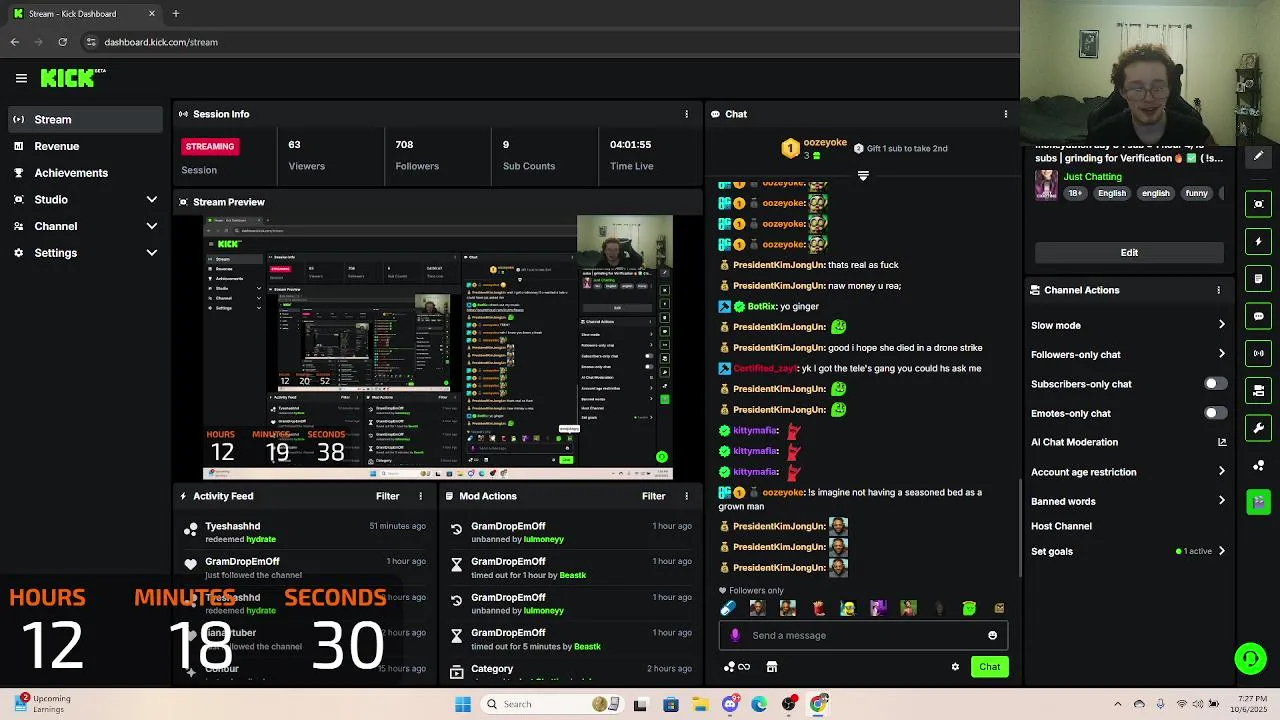Screen dimensions: 1280x720
Task: Go to Stream in sidebar
Action: pos(85,120)
